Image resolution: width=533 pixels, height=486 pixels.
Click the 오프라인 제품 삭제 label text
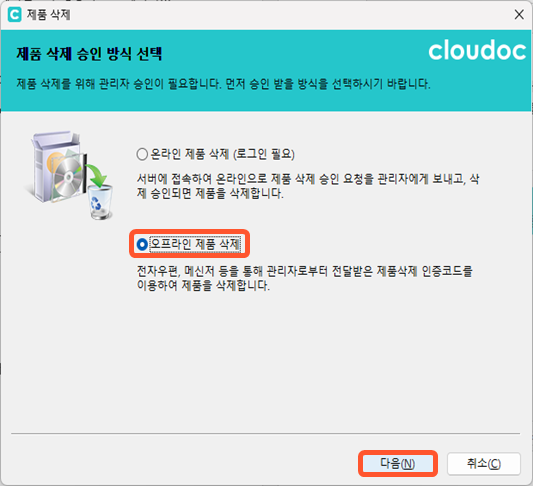click(x=195, y=244)
